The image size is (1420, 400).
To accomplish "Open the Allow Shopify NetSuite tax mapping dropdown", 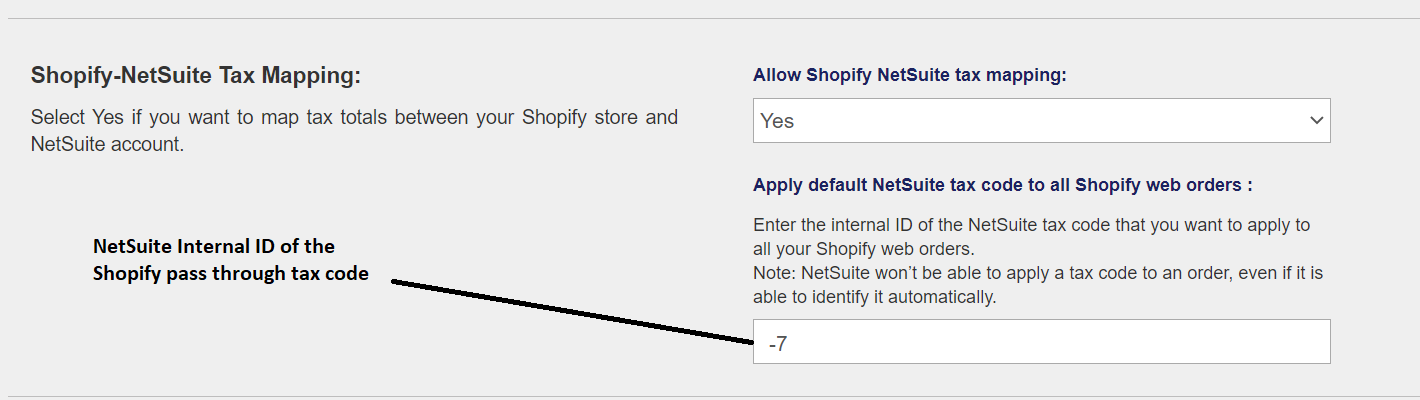I will pos(1040,120).
